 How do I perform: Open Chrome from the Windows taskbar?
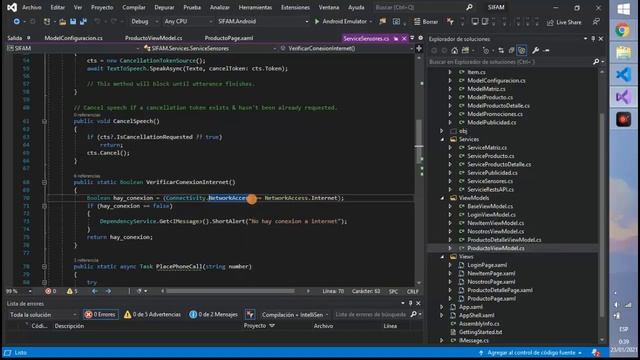pos(623,30)
